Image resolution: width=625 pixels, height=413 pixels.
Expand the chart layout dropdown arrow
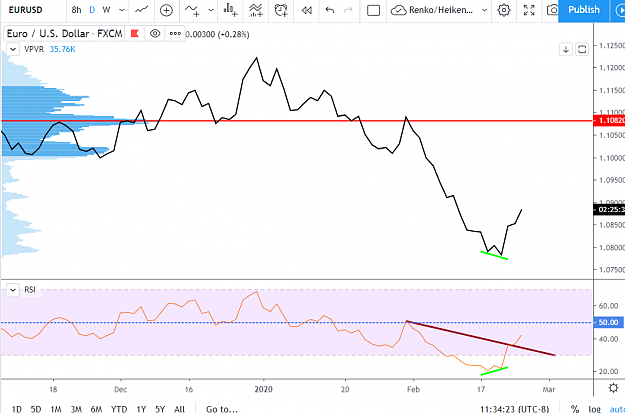coord(485,10)
